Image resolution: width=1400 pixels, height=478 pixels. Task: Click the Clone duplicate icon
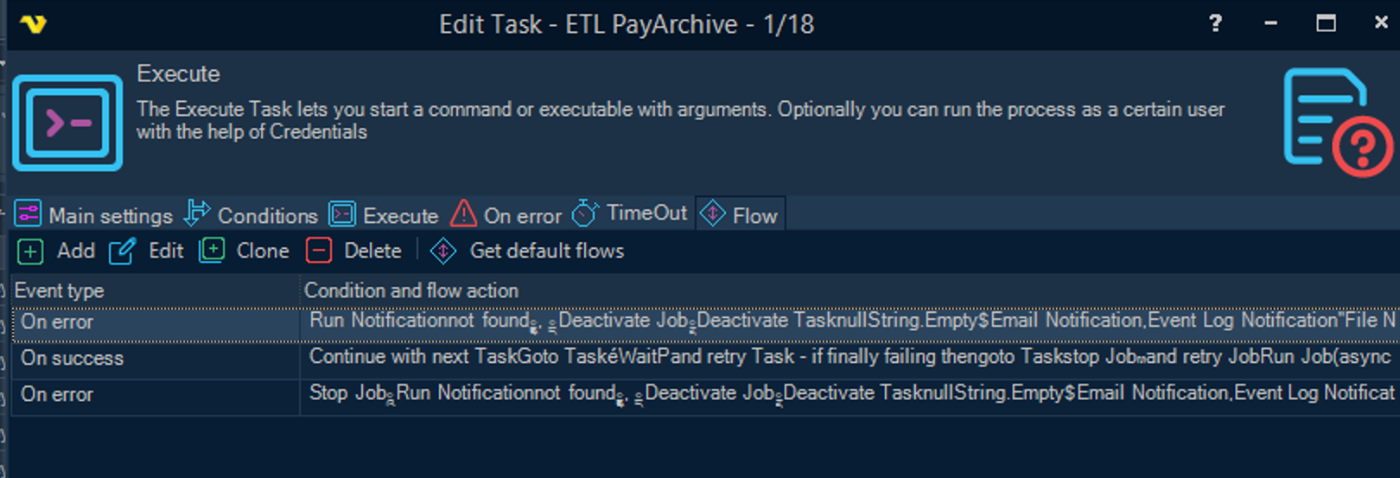tap(212, 251)
